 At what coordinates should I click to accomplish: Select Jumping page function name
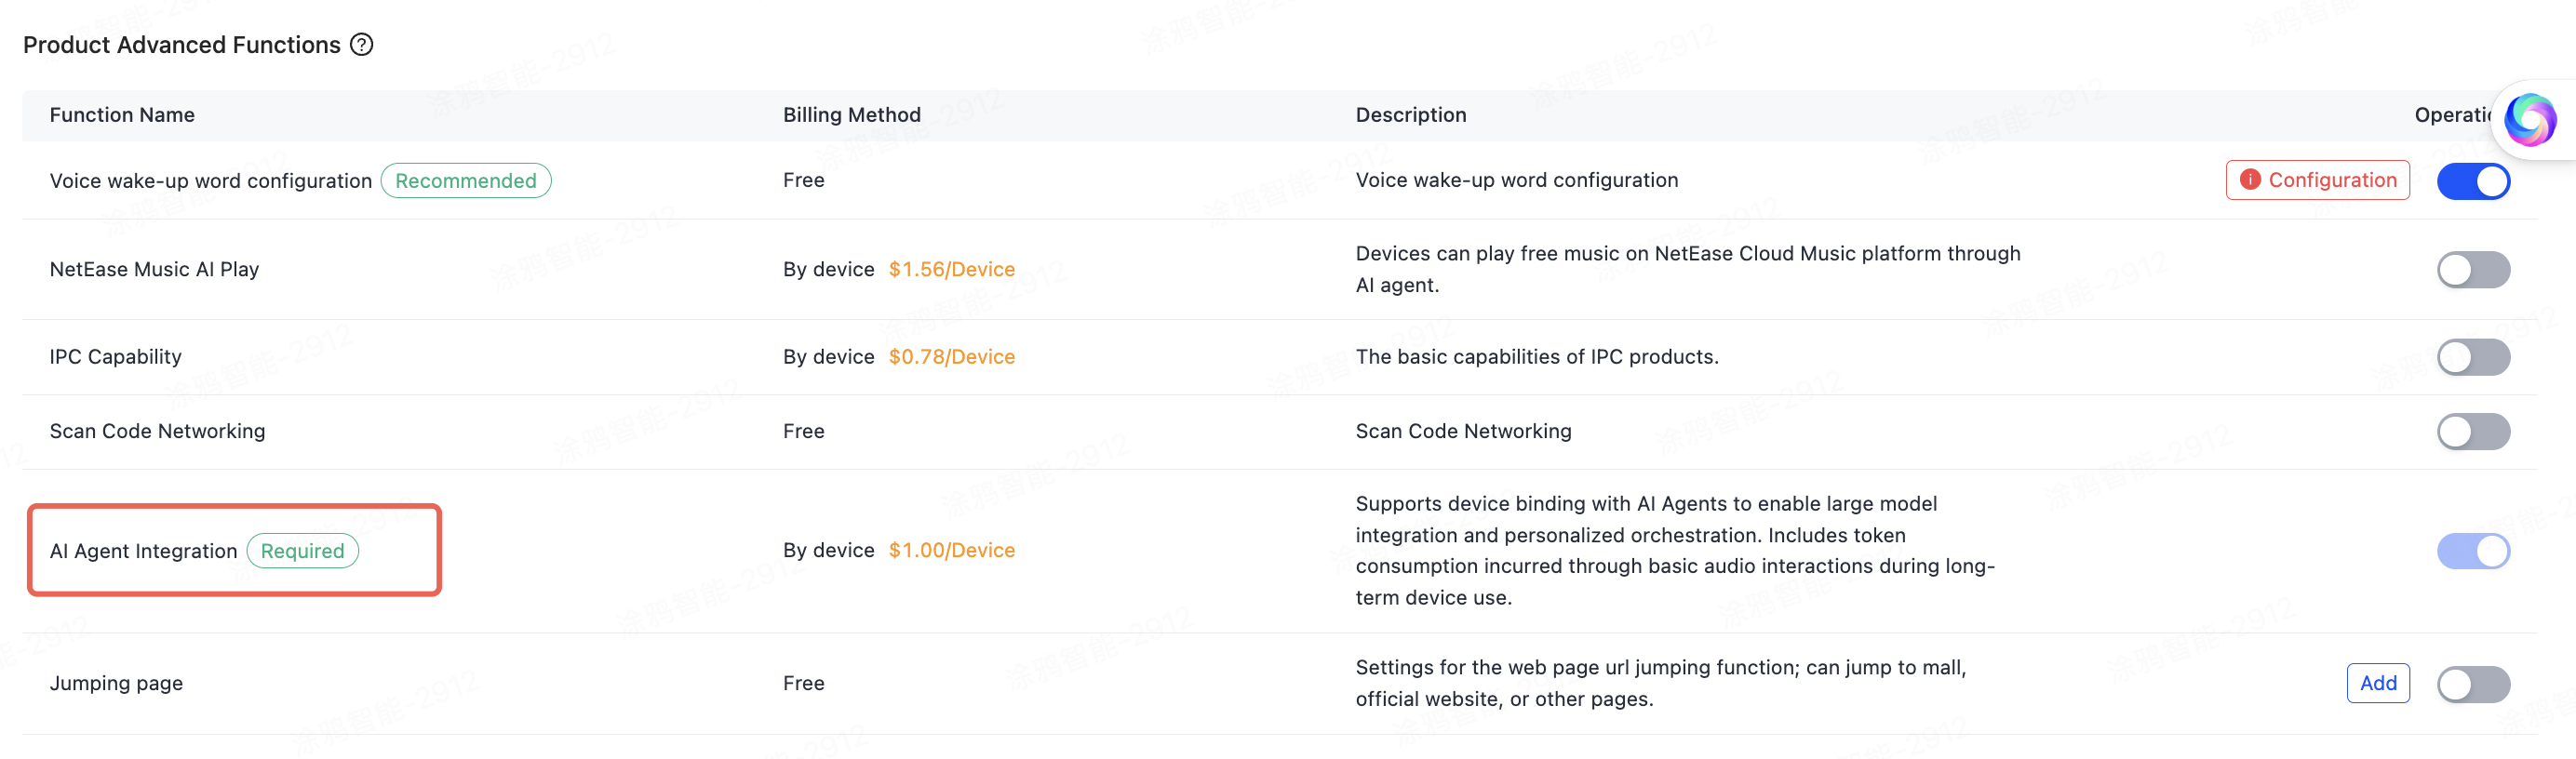(116, 683)
